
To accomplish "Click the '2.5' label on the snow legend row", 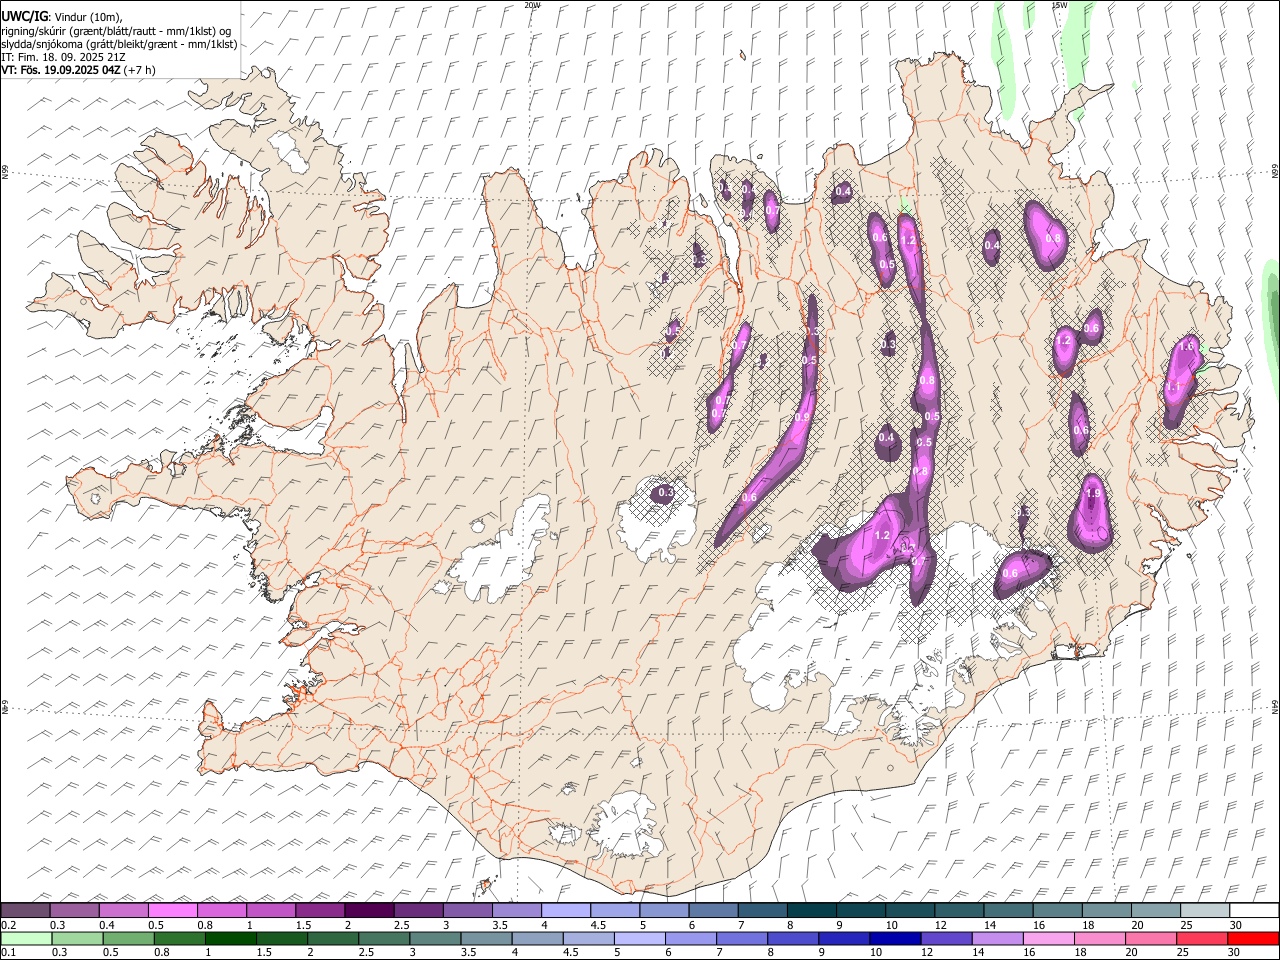I will [x=401, y=925].
